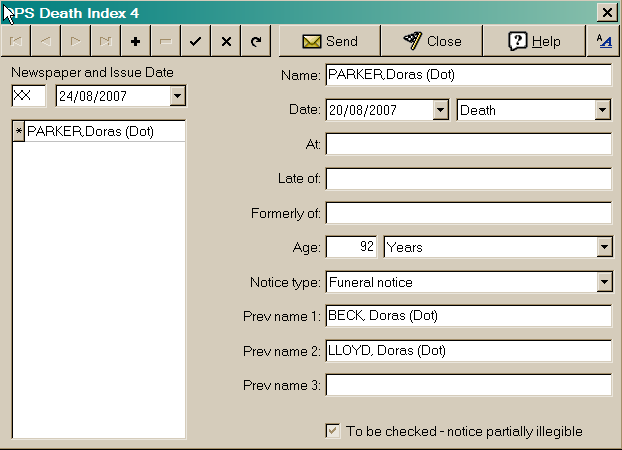Open the Help button
Image resolution: width=622 pixels, height=450 pixels.
pos(533,41)
